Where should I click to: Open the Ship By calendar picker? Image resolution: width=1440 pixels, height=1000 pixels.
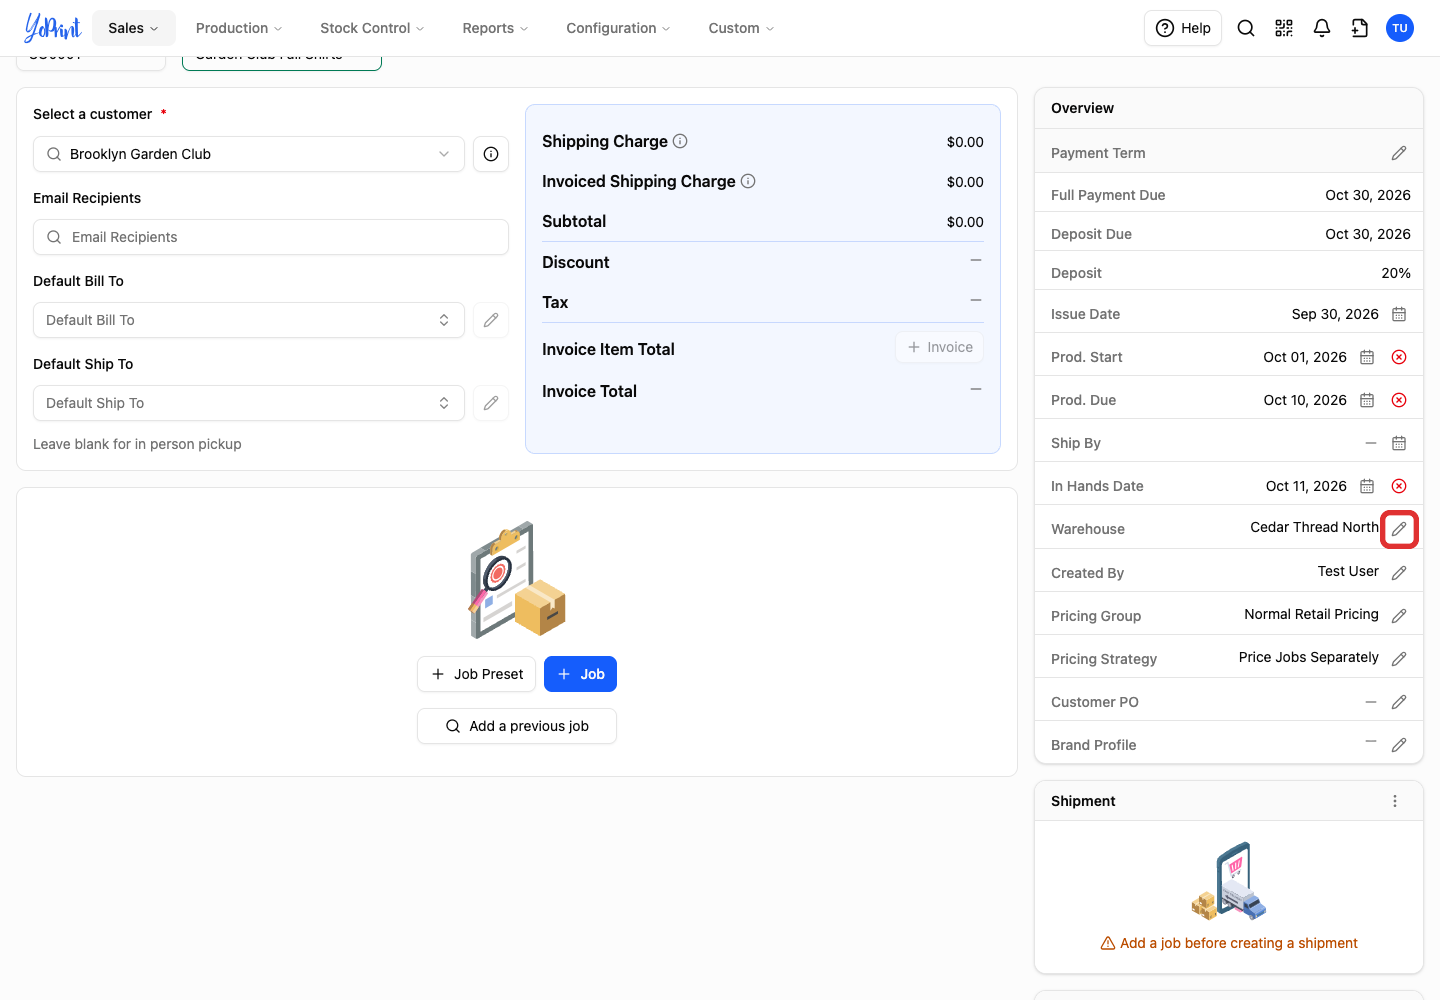coord(1399,443)
